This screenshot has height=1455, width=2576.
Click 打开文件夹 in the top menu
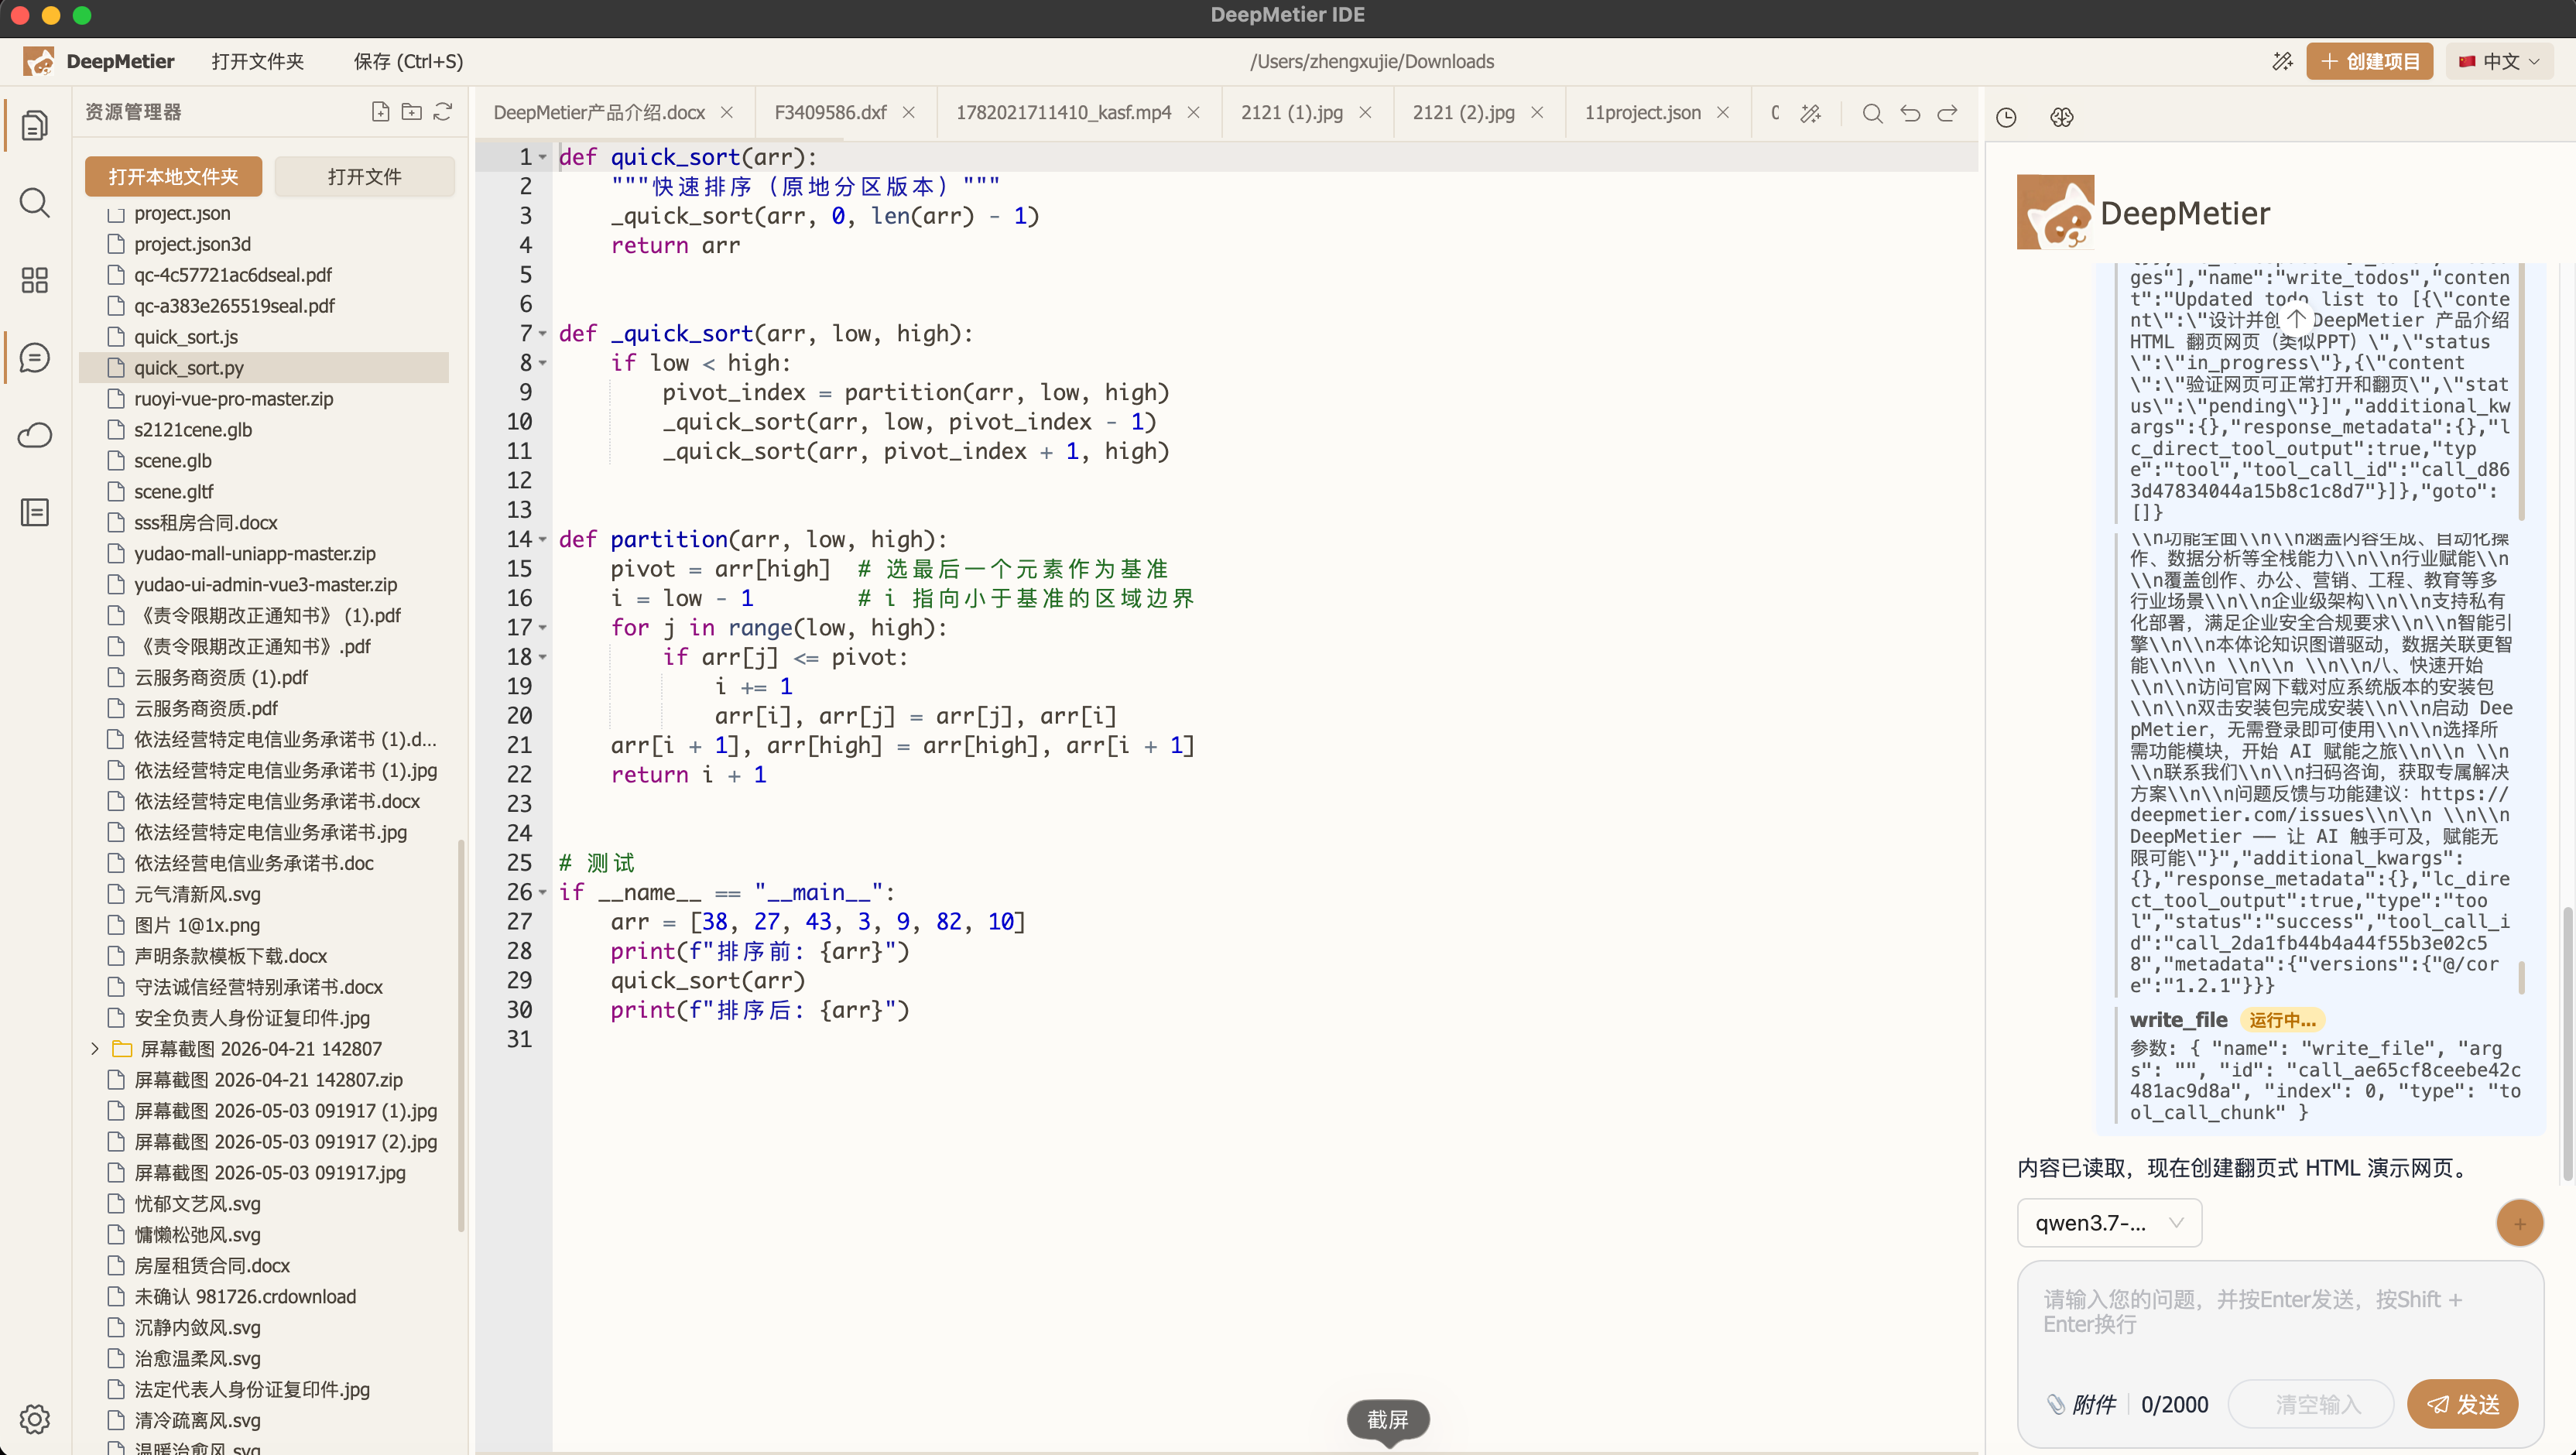pos(257,62)
